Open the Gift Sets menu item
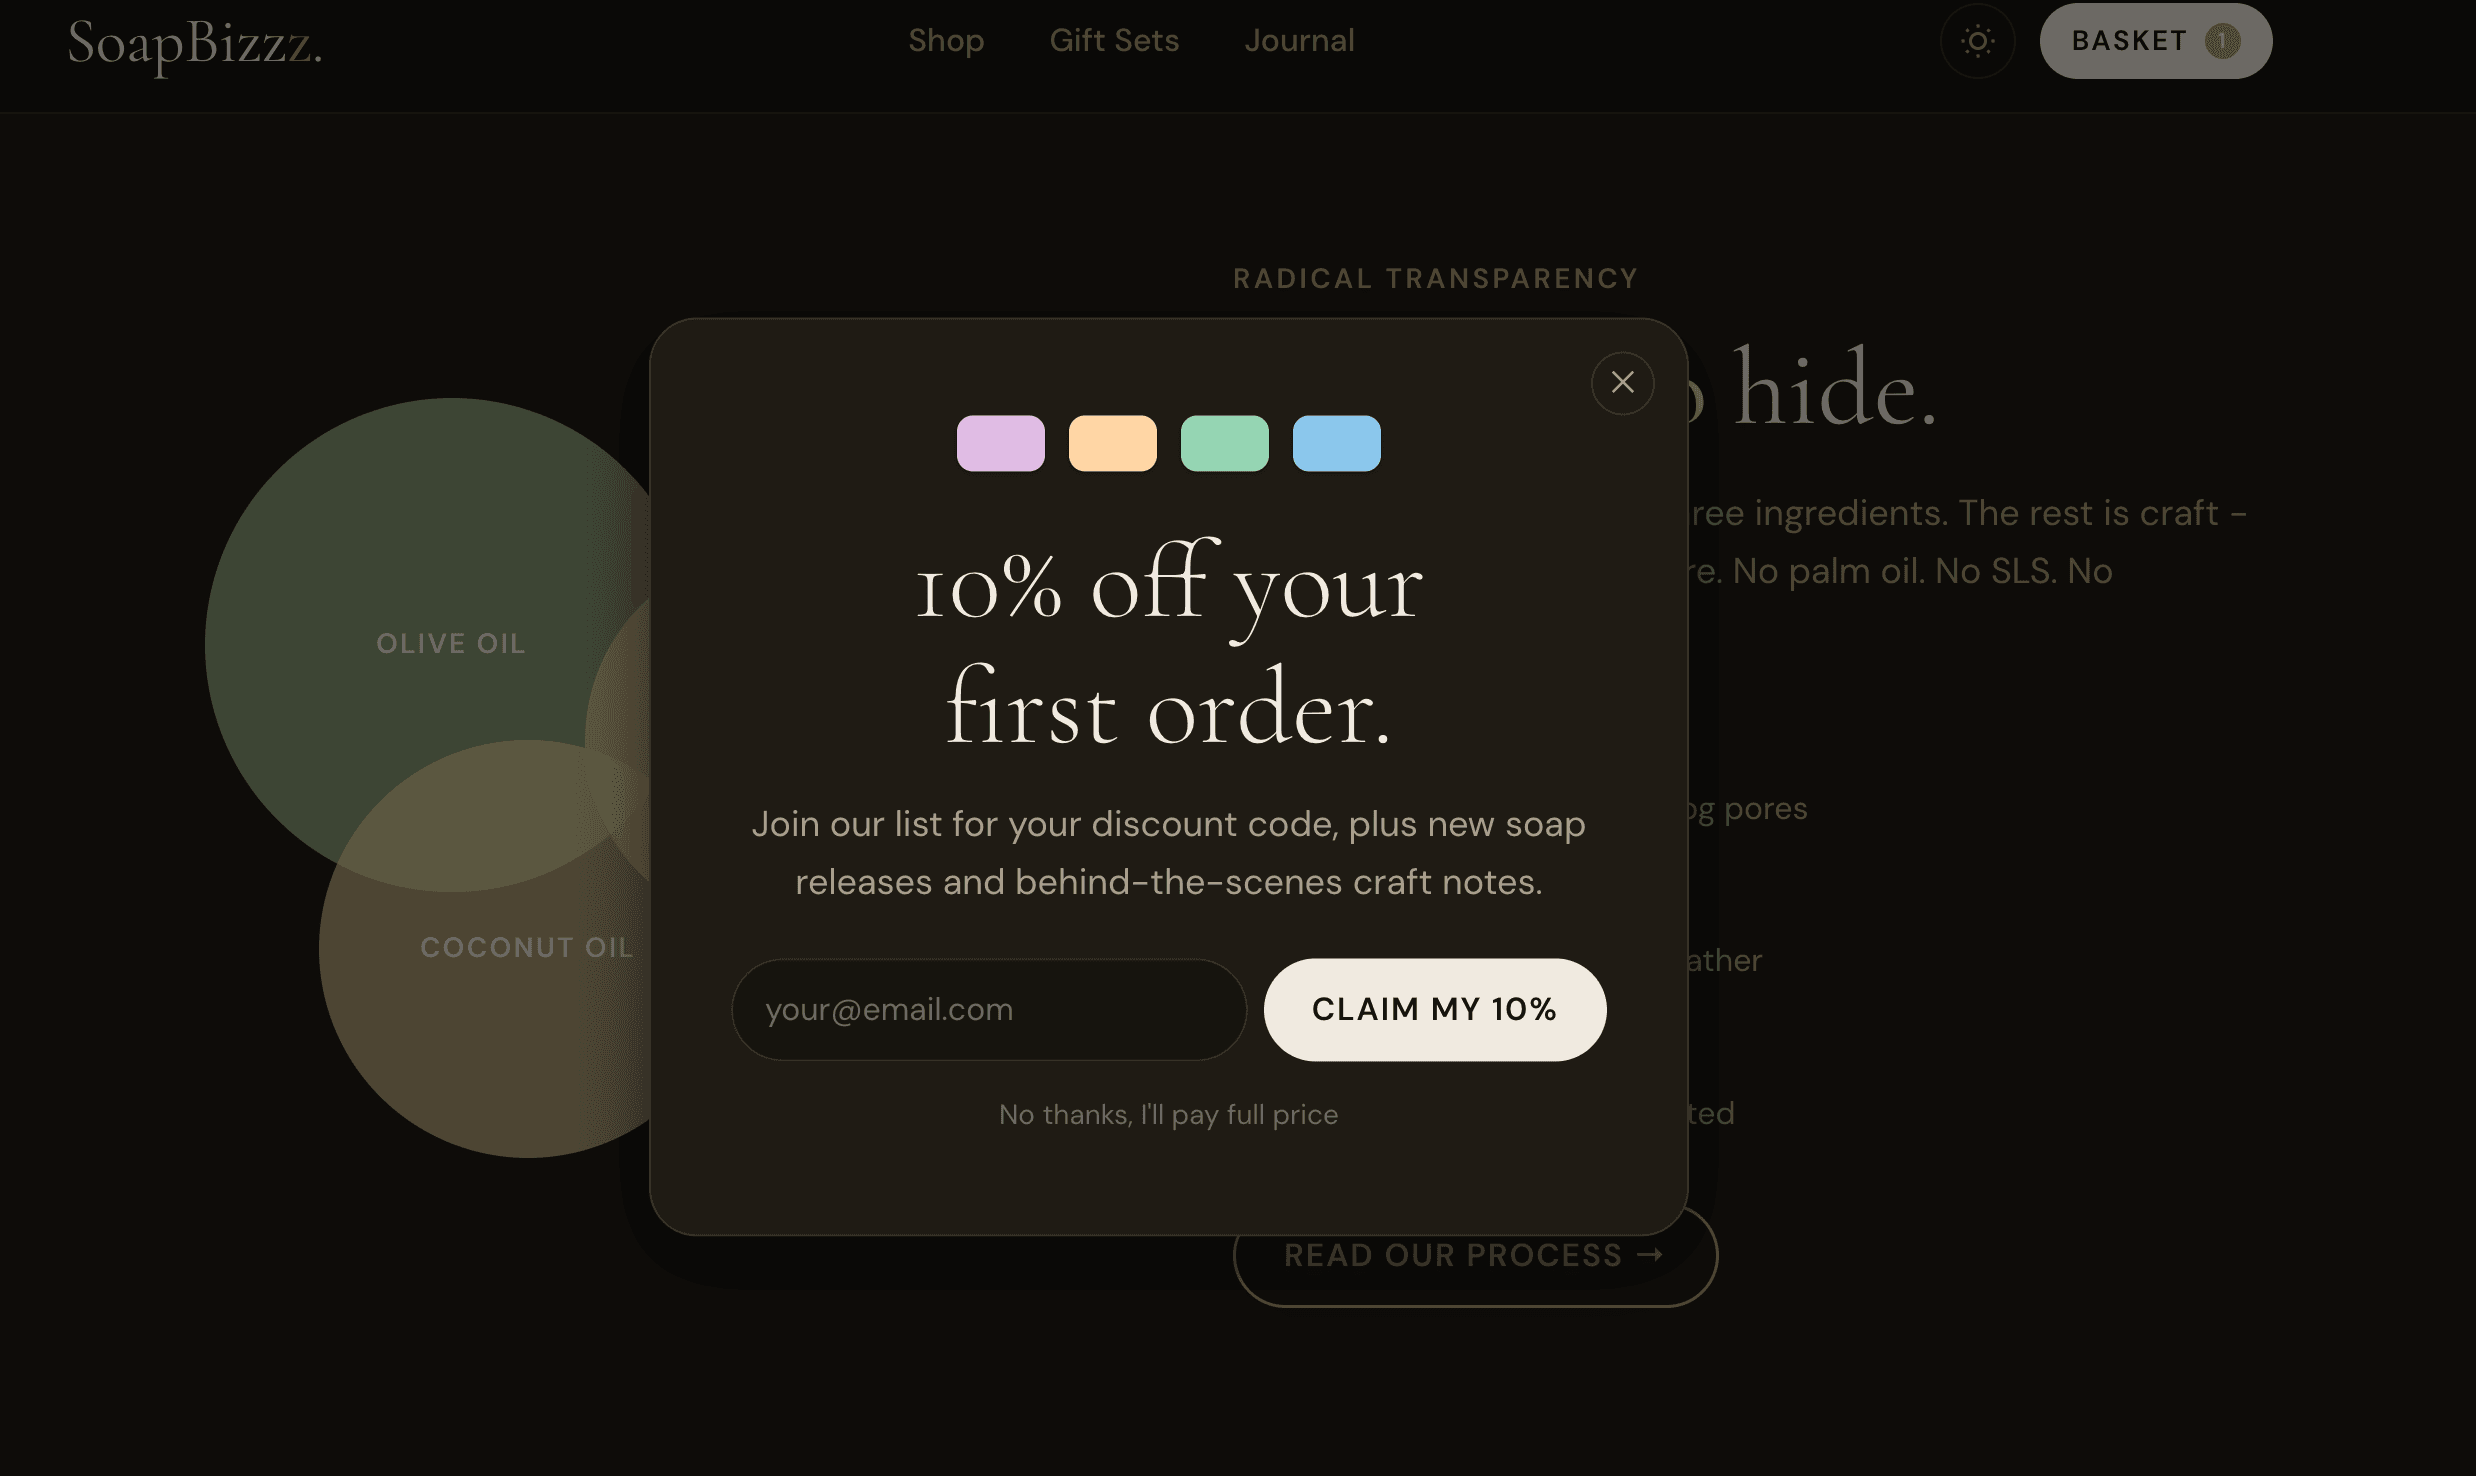The image size is (2476, 1476). (1114, 41)
